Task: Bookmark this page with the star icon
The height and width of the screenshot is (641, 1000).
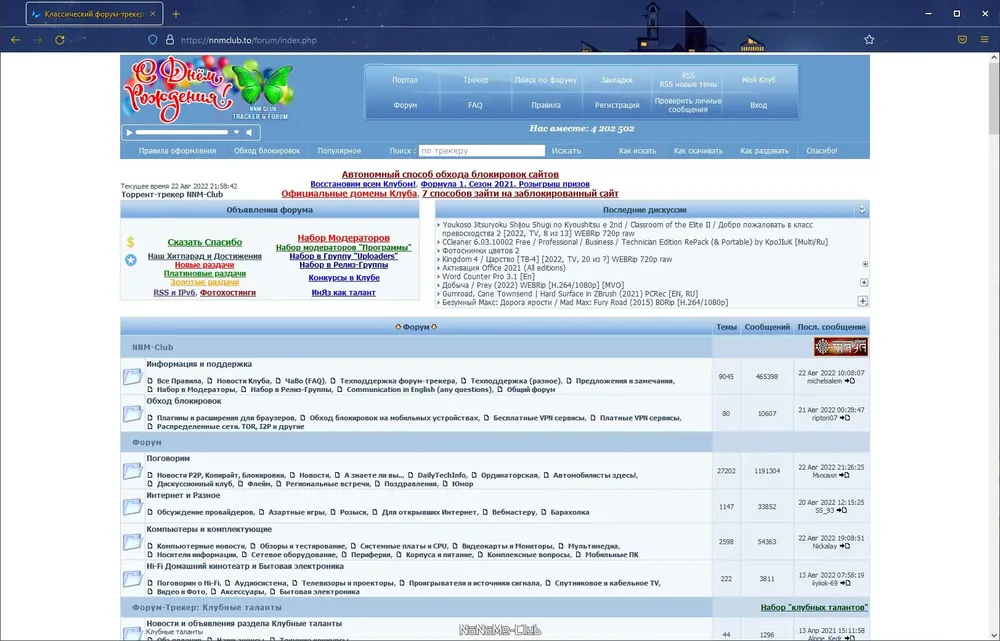Action: tap(869, 40)
